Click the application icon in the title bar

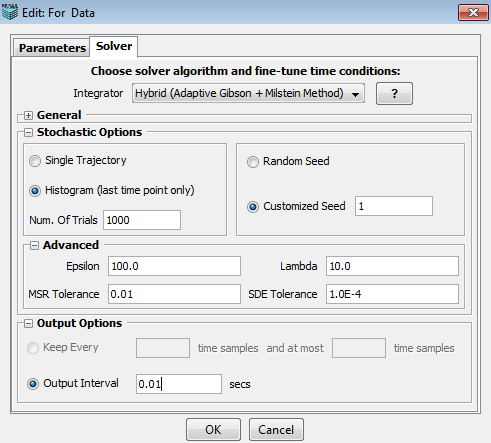(9, 12)
